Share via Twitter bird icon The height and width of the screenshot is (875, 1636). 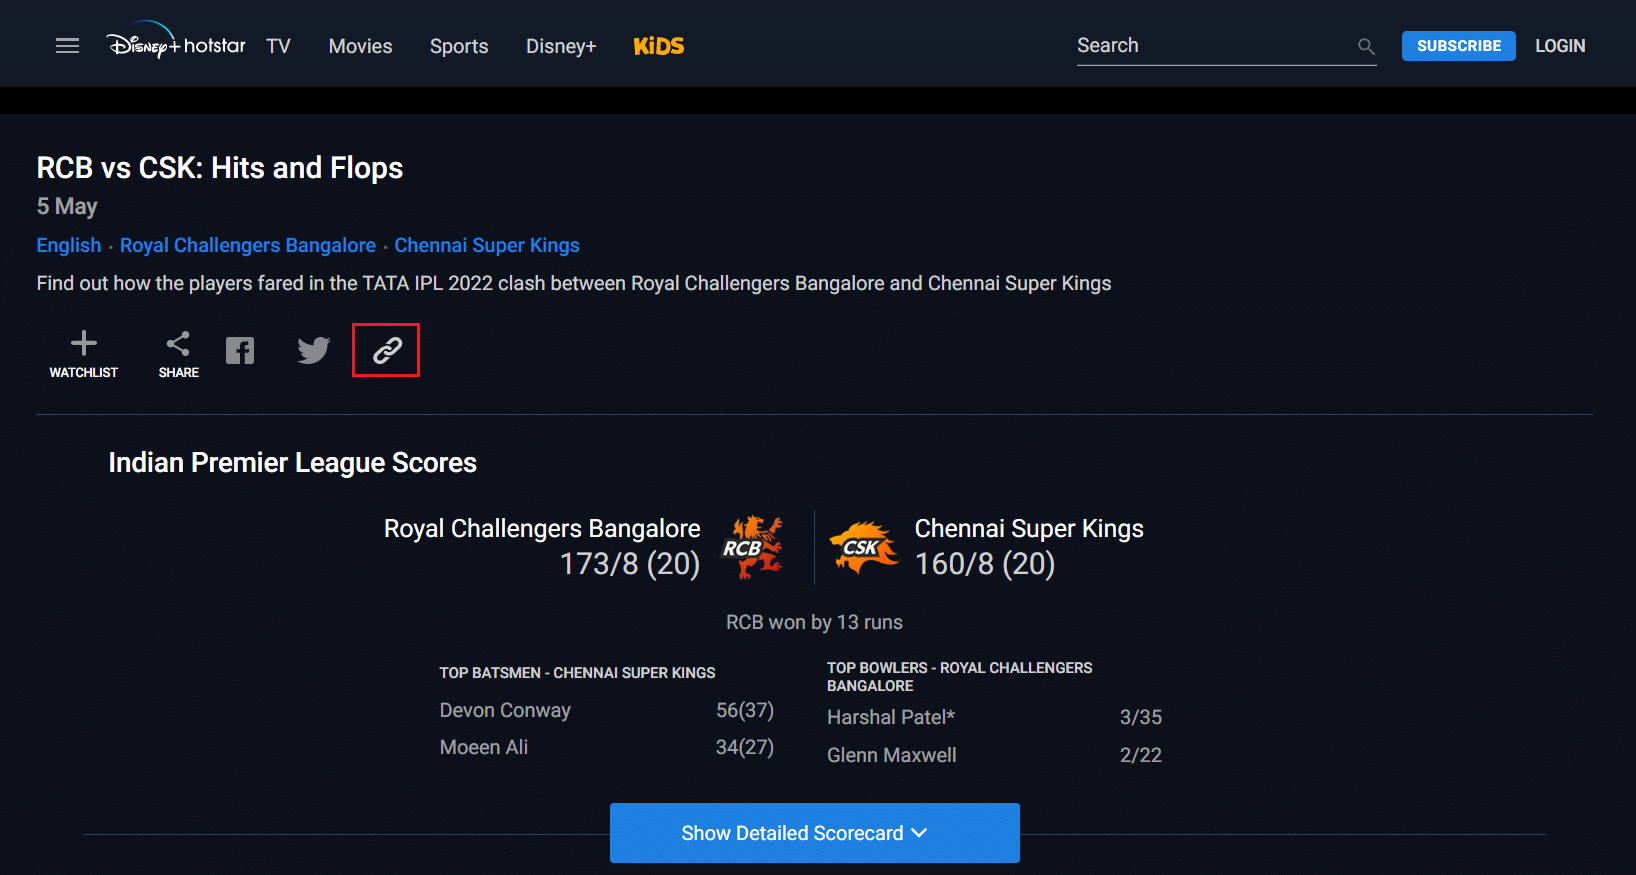pos(313,351)
